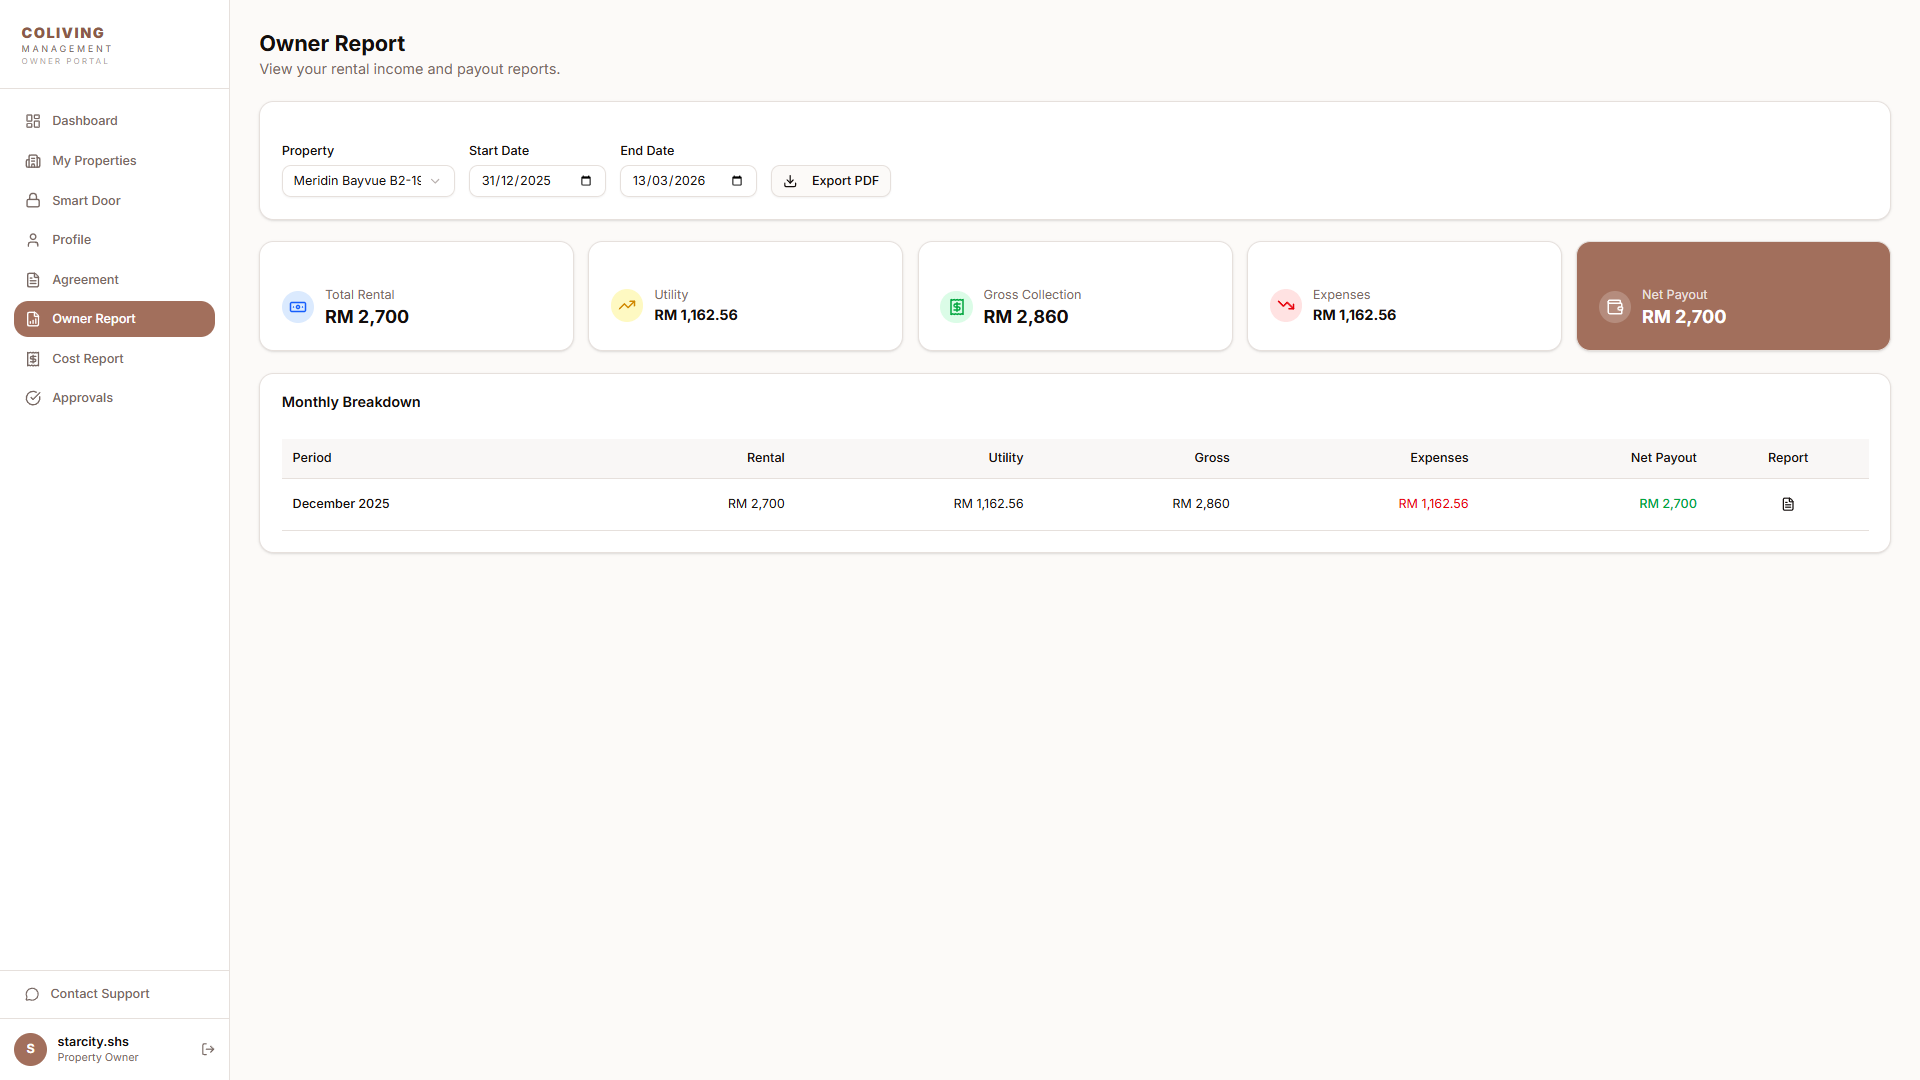The image size is (1920, 1080).
Task: Expand the Property dropdown selector
Action: [367, 181]
